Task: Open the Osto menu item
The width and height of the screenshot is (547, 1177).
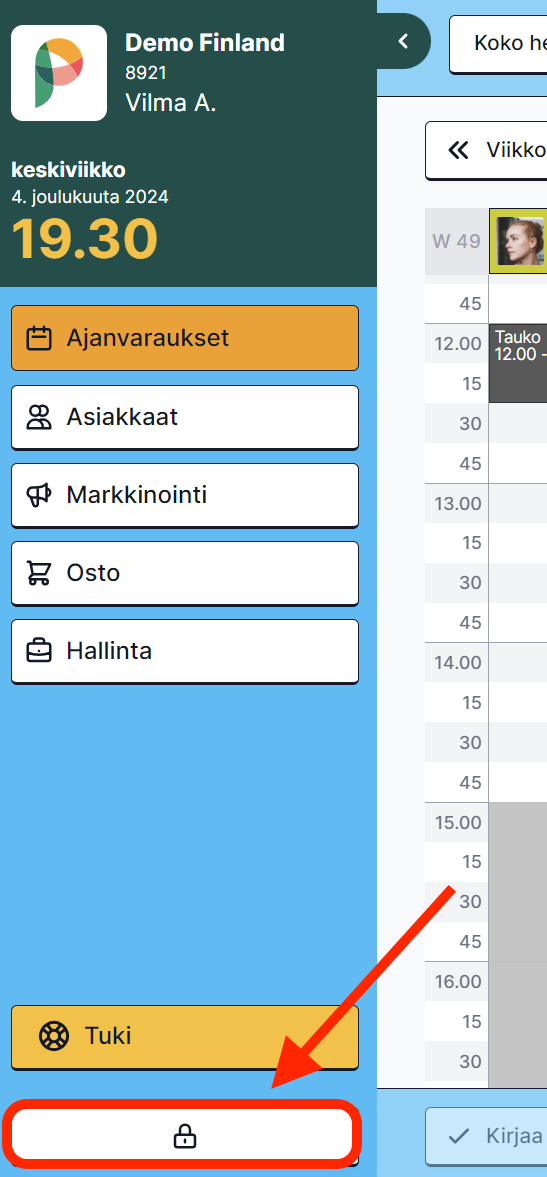Action: click(x=185, y=573)
